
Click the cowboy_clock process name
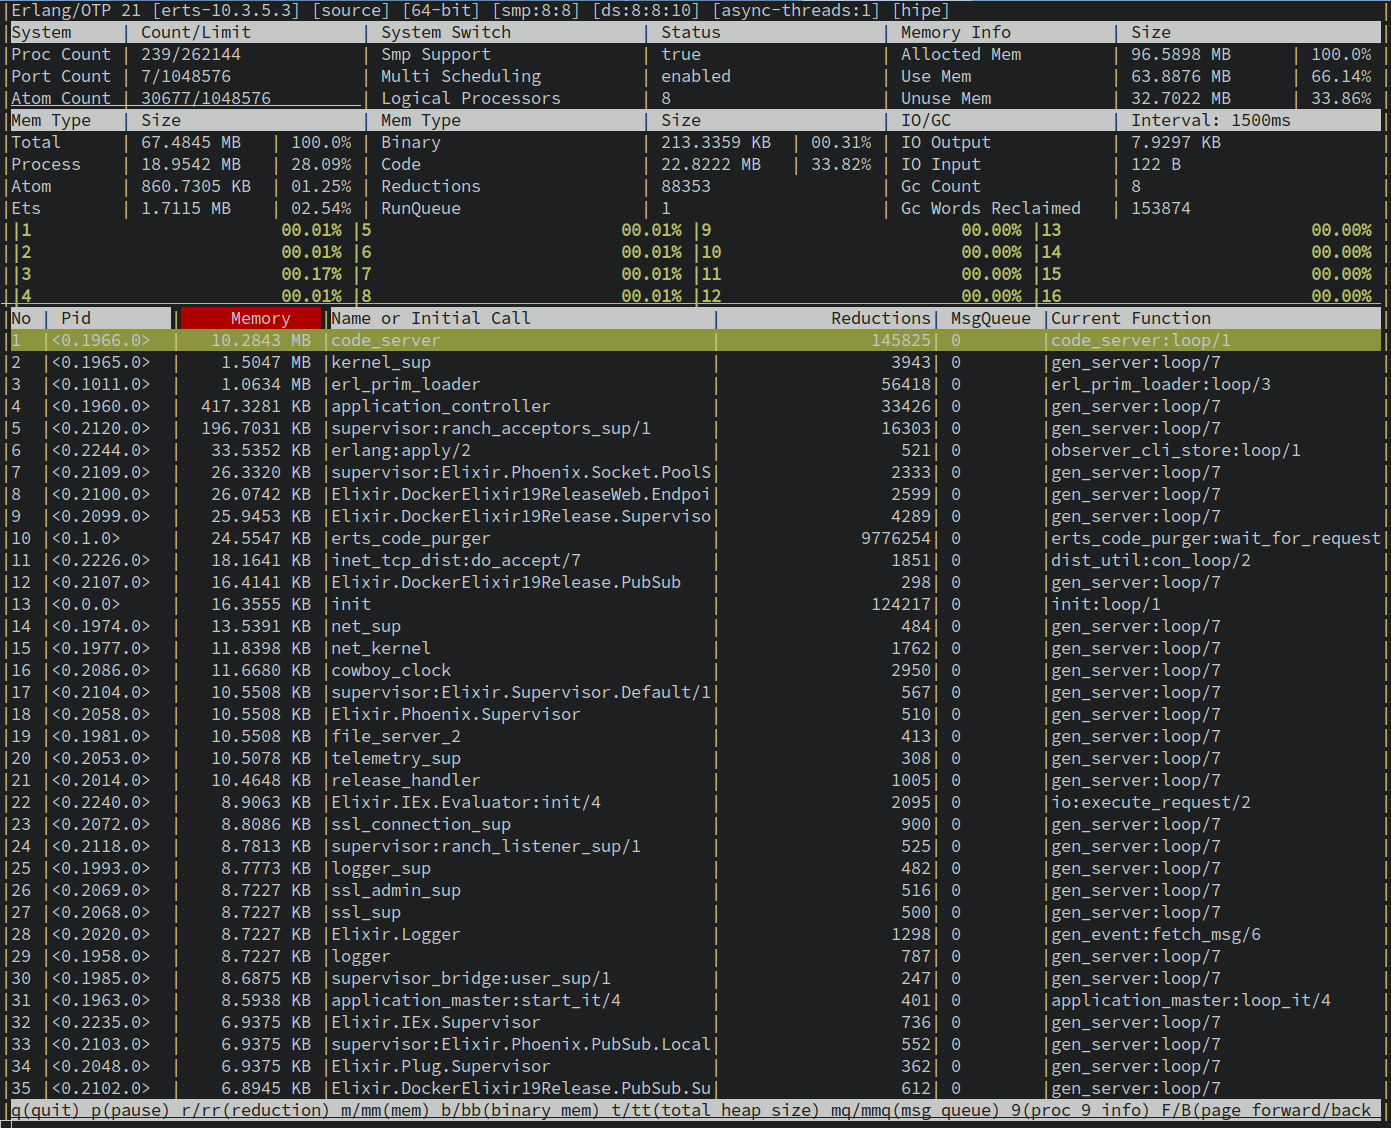391,670
